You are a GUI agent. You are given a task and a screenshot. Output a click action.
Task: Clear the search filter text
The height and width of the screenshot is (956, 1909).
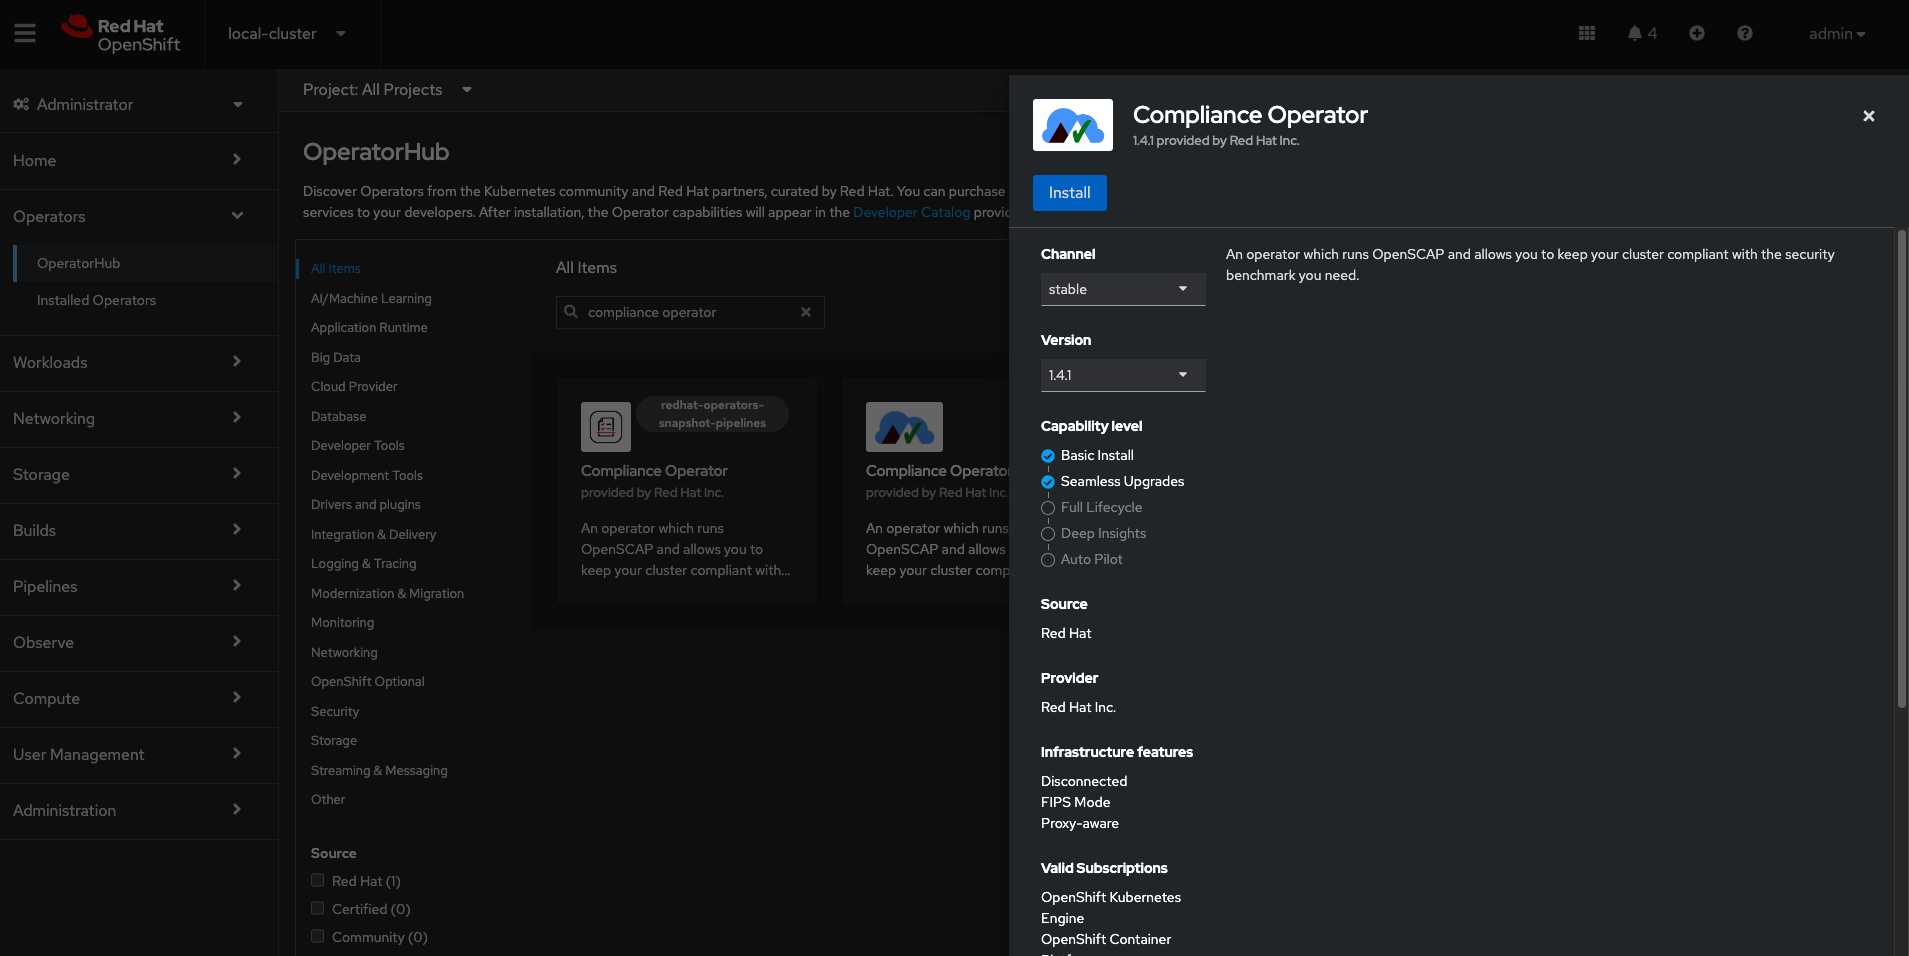806,312
